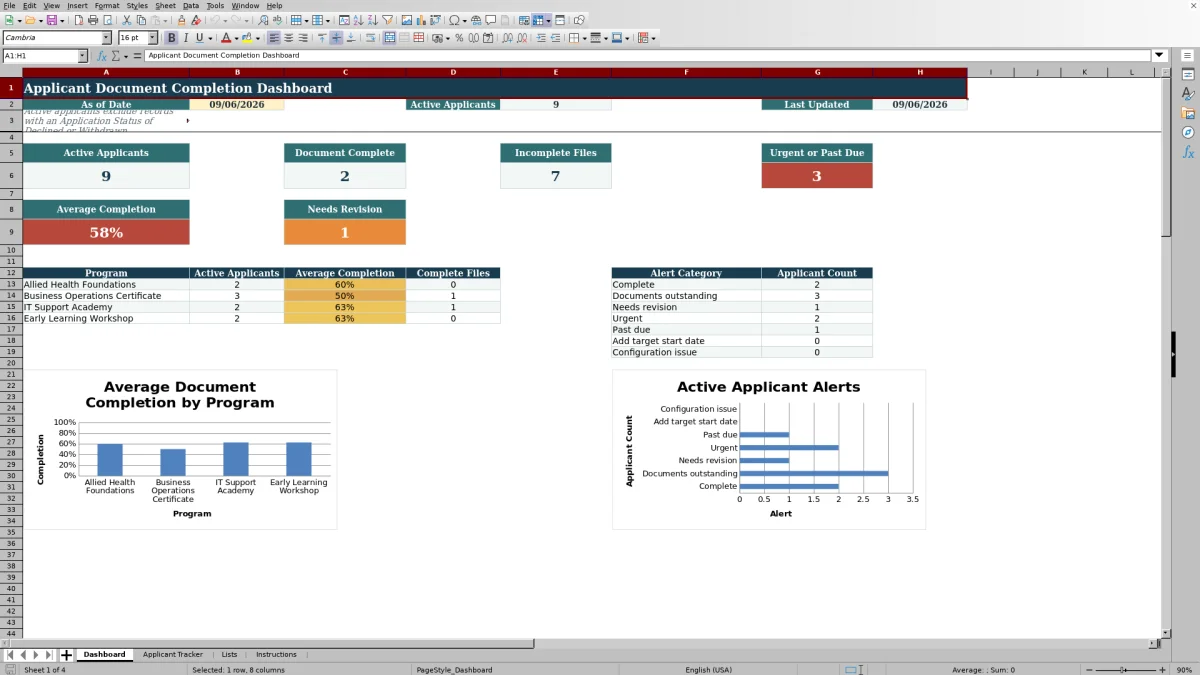Open the Data menu
Image resolution: width=1200 pixels, height=675 pixels.
pyautogui.click(x=191, y=6)
